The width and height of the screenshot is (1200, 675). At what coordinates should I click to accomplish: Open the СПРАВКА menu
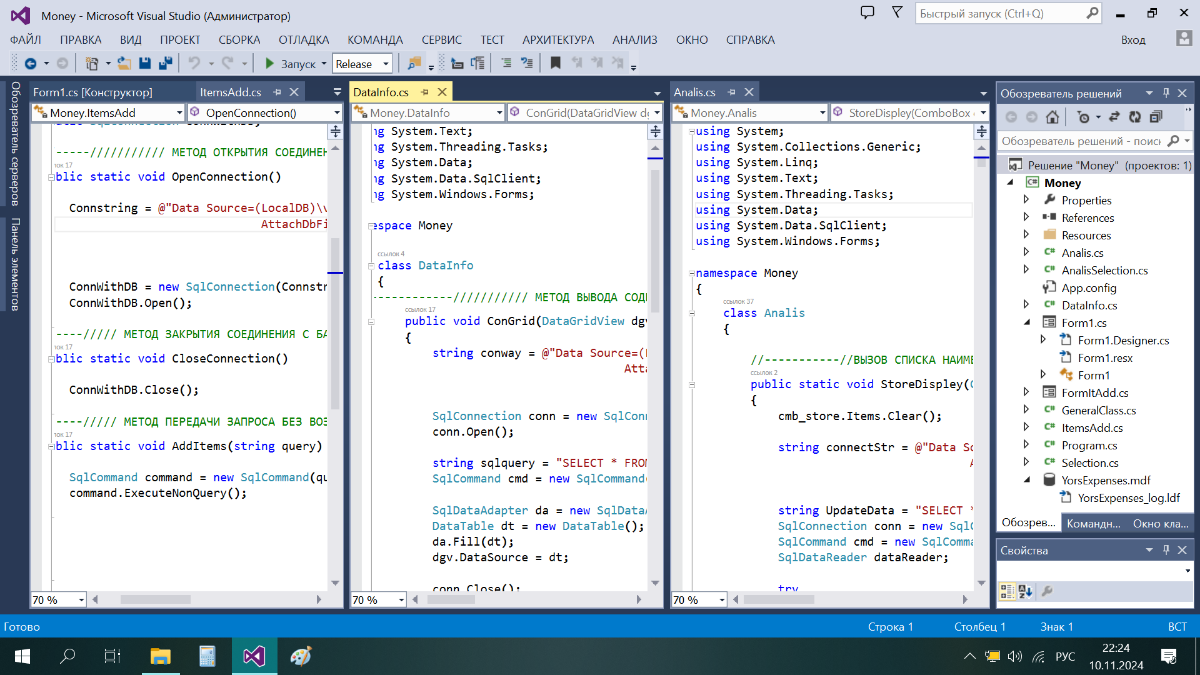click(x=750, y=40)
